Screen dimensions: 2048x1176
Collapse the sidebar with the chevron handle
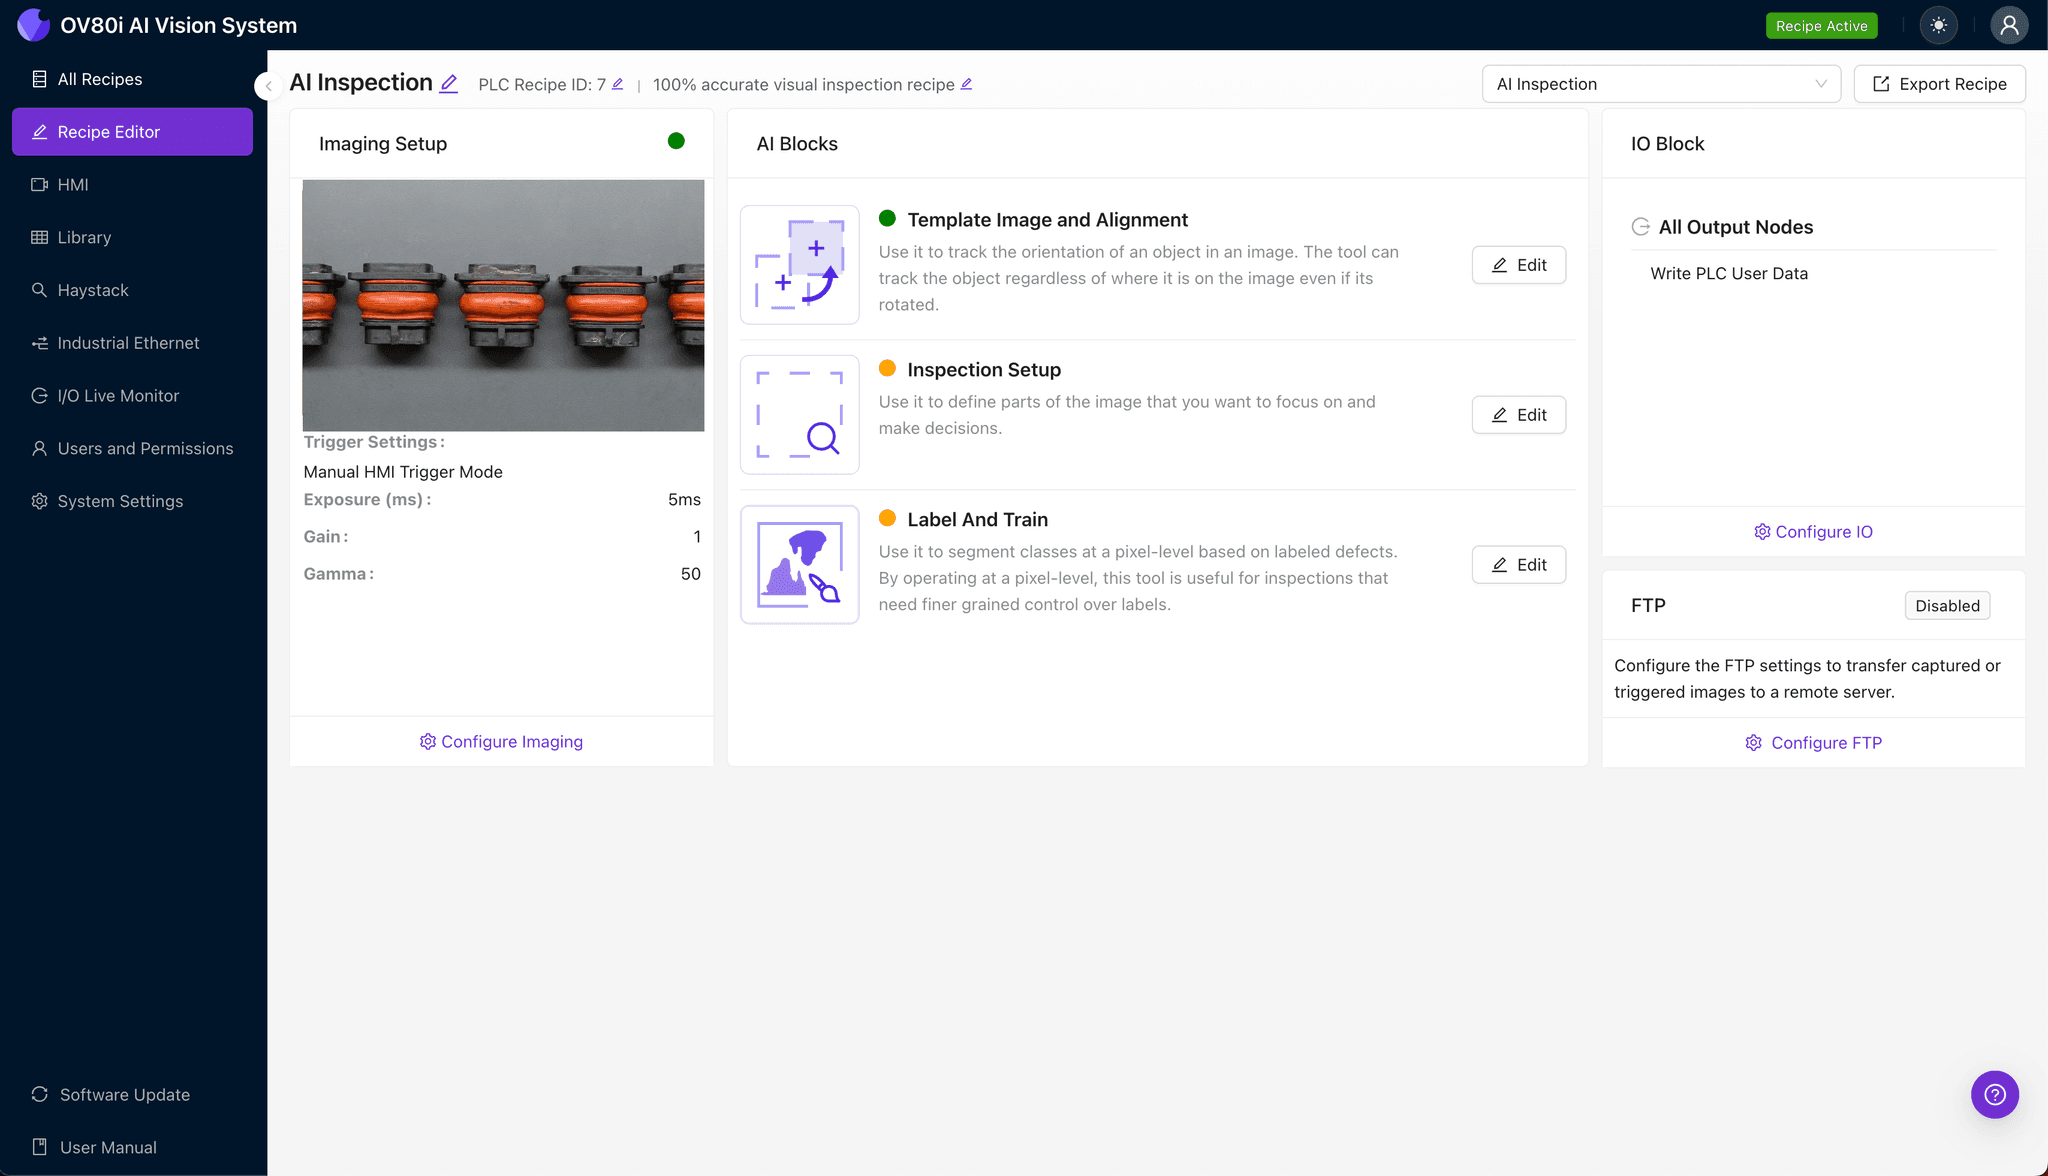point(267,86)
